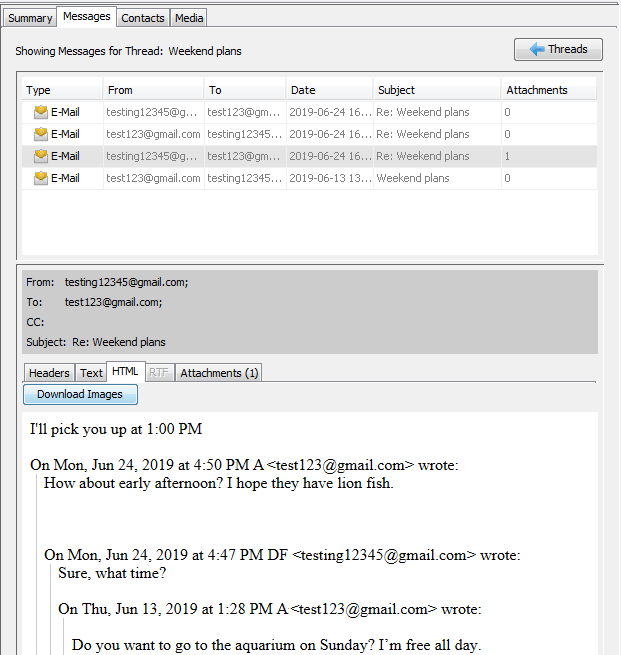Click 'test123@gmail.com' sender in the second row
The height and width of the screenshot is (655, 621).
pyautogui.click(x=153, y=134)
